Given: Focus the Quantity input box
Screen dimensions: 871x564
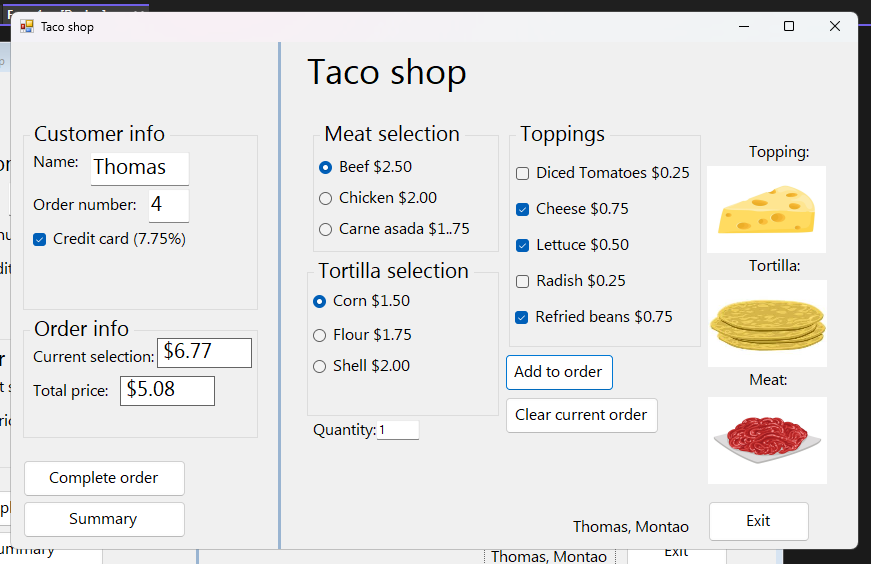Looking at the screenshot, I should [x=397, y=430].
